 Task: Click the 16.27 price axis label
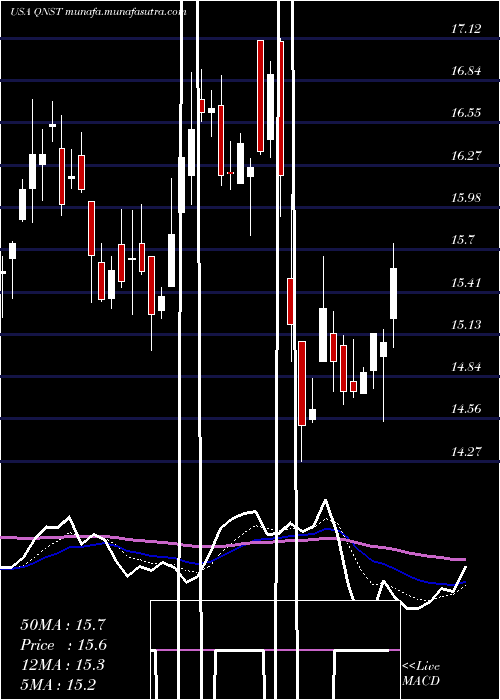click(466, 155)
